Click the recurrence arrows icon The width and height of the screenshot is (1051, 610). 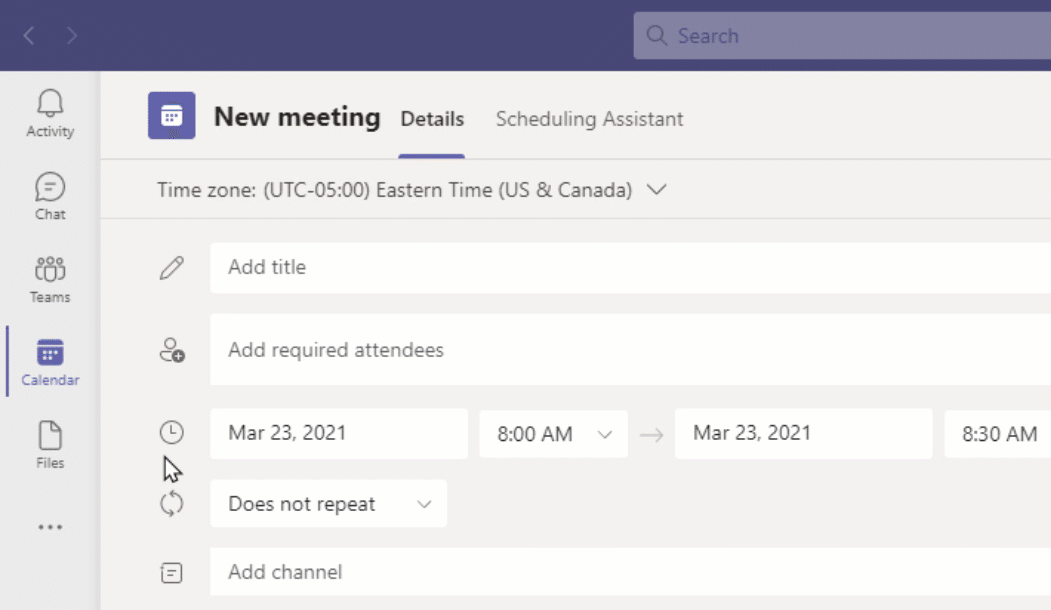[171, 503]
